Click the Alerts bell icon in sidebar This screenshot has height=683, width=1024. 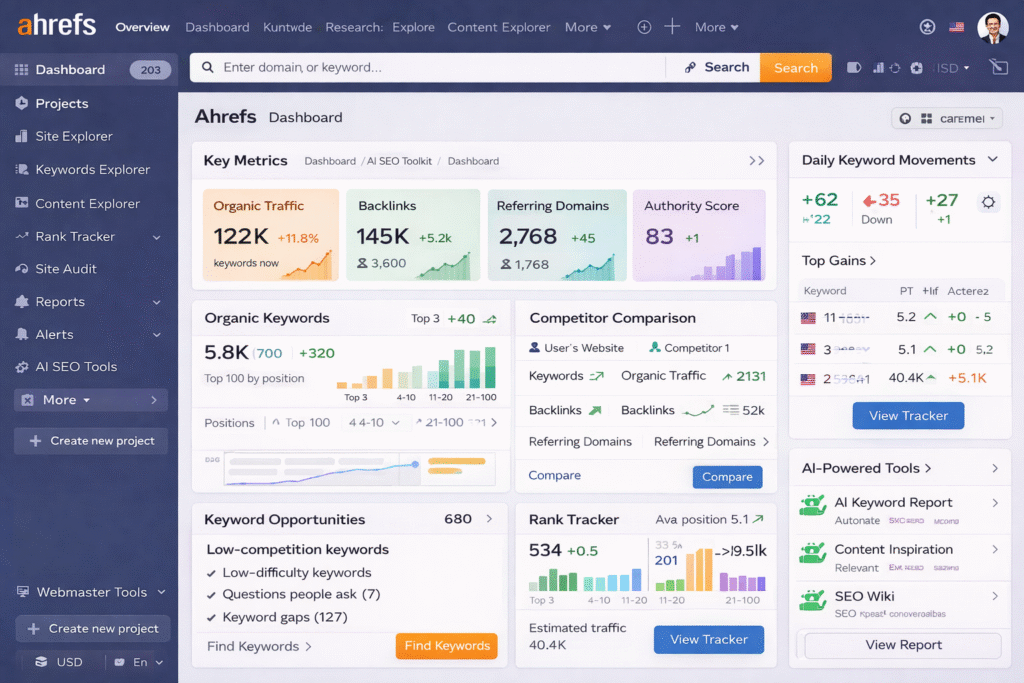22,334
